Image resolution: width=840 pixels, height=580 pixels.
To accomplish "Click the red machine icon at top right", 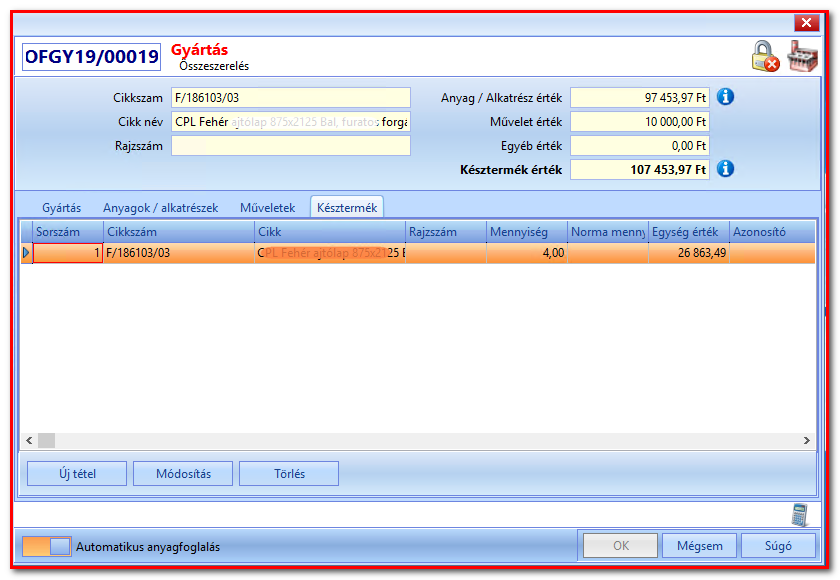I will pyautogui.click(x=802, y=56).
